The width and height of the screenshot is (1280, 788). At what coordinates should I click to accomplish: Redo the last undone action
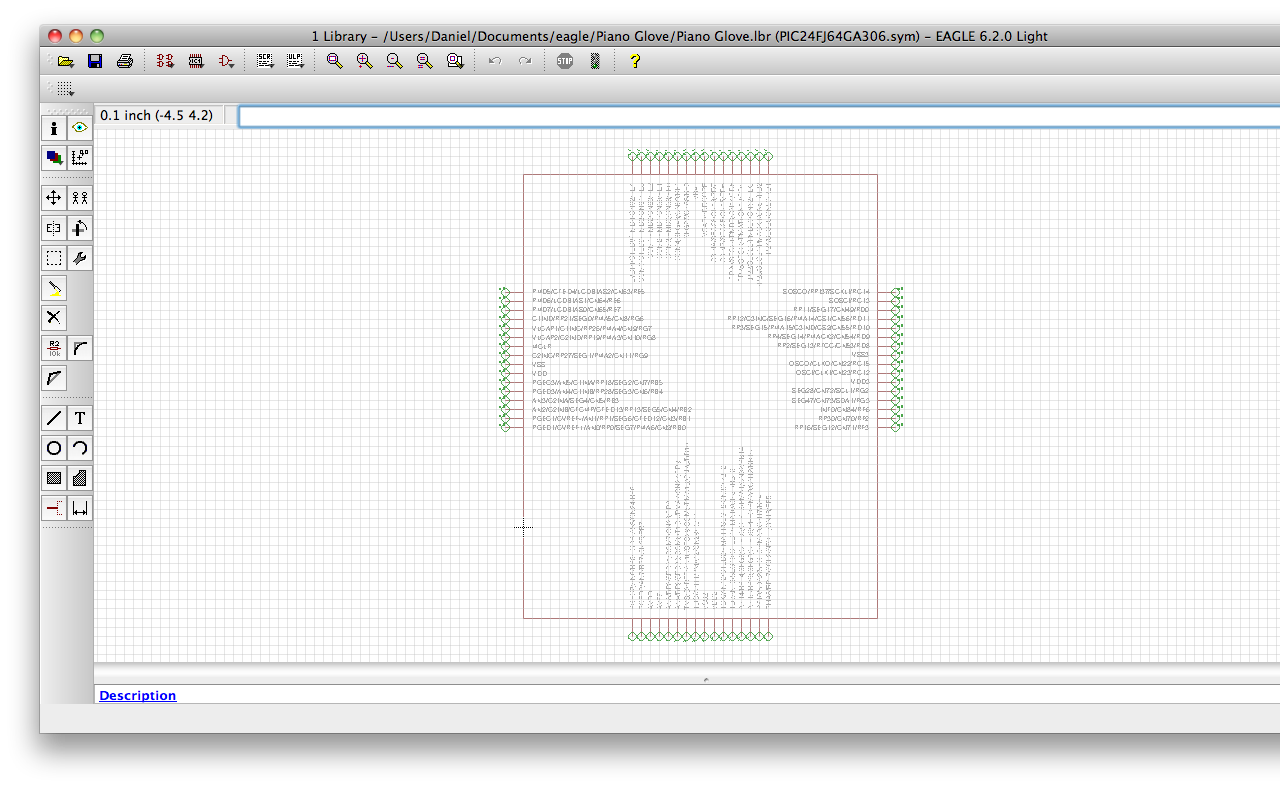525,61
